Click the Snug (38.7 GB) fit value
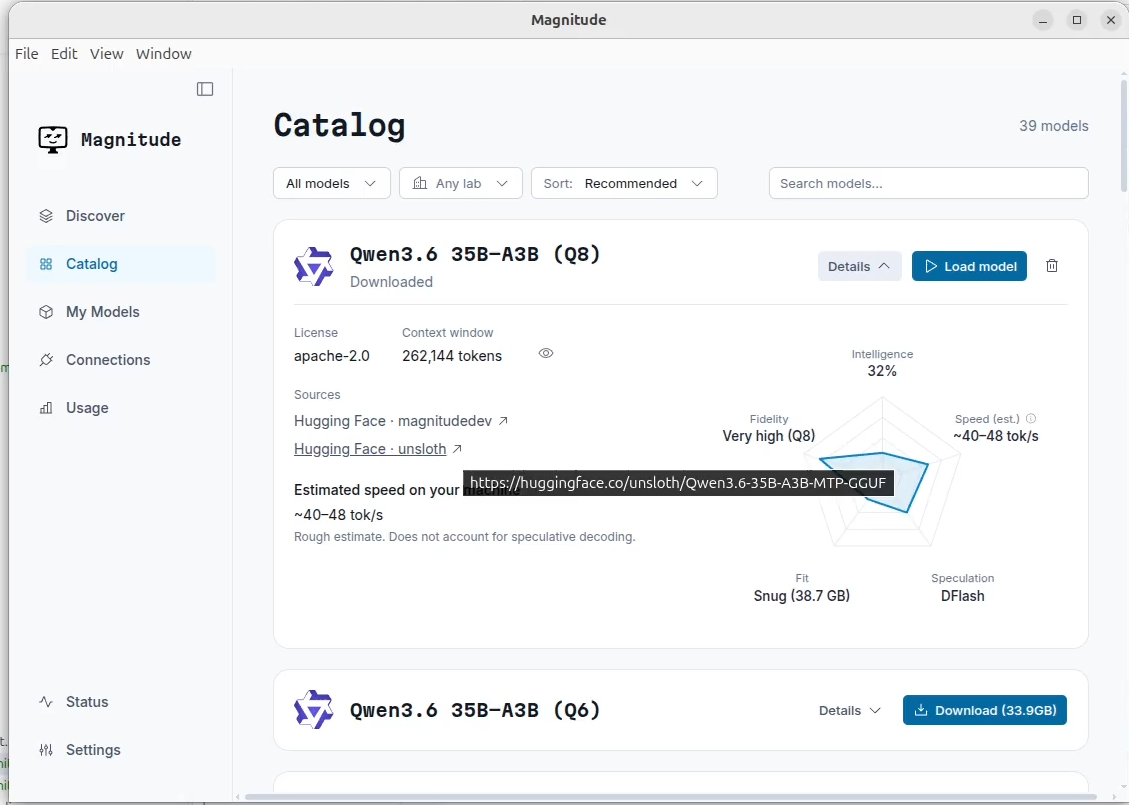 coord(802,596)
